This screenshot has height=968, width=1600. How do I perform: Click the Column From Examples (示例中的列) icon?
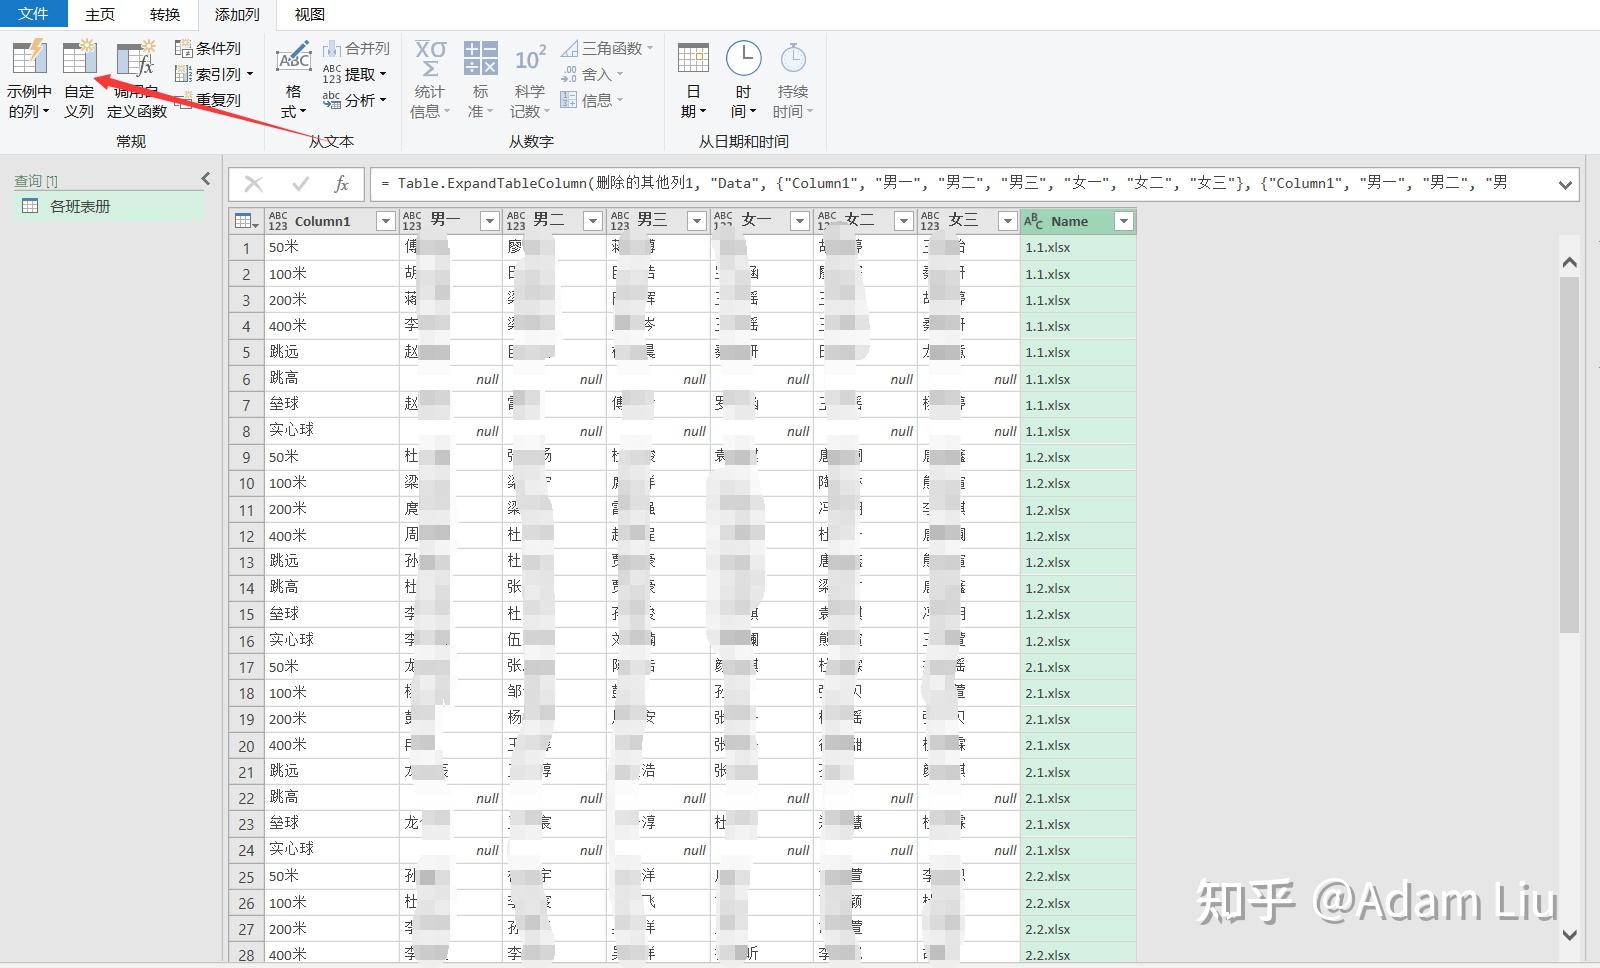pyautogui.click(x=29, y=58)
